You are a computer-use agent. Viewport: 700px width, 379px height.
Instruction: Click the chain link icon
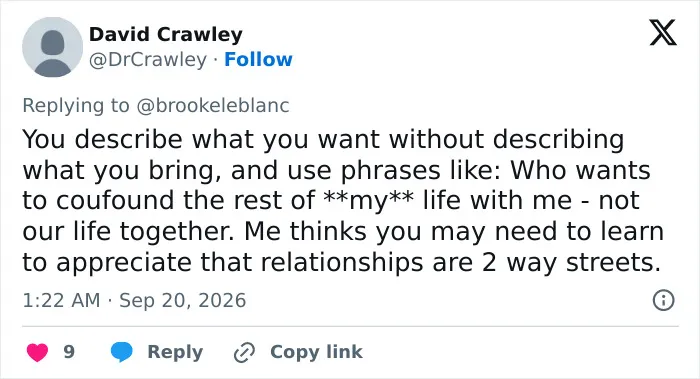(244, 352)
